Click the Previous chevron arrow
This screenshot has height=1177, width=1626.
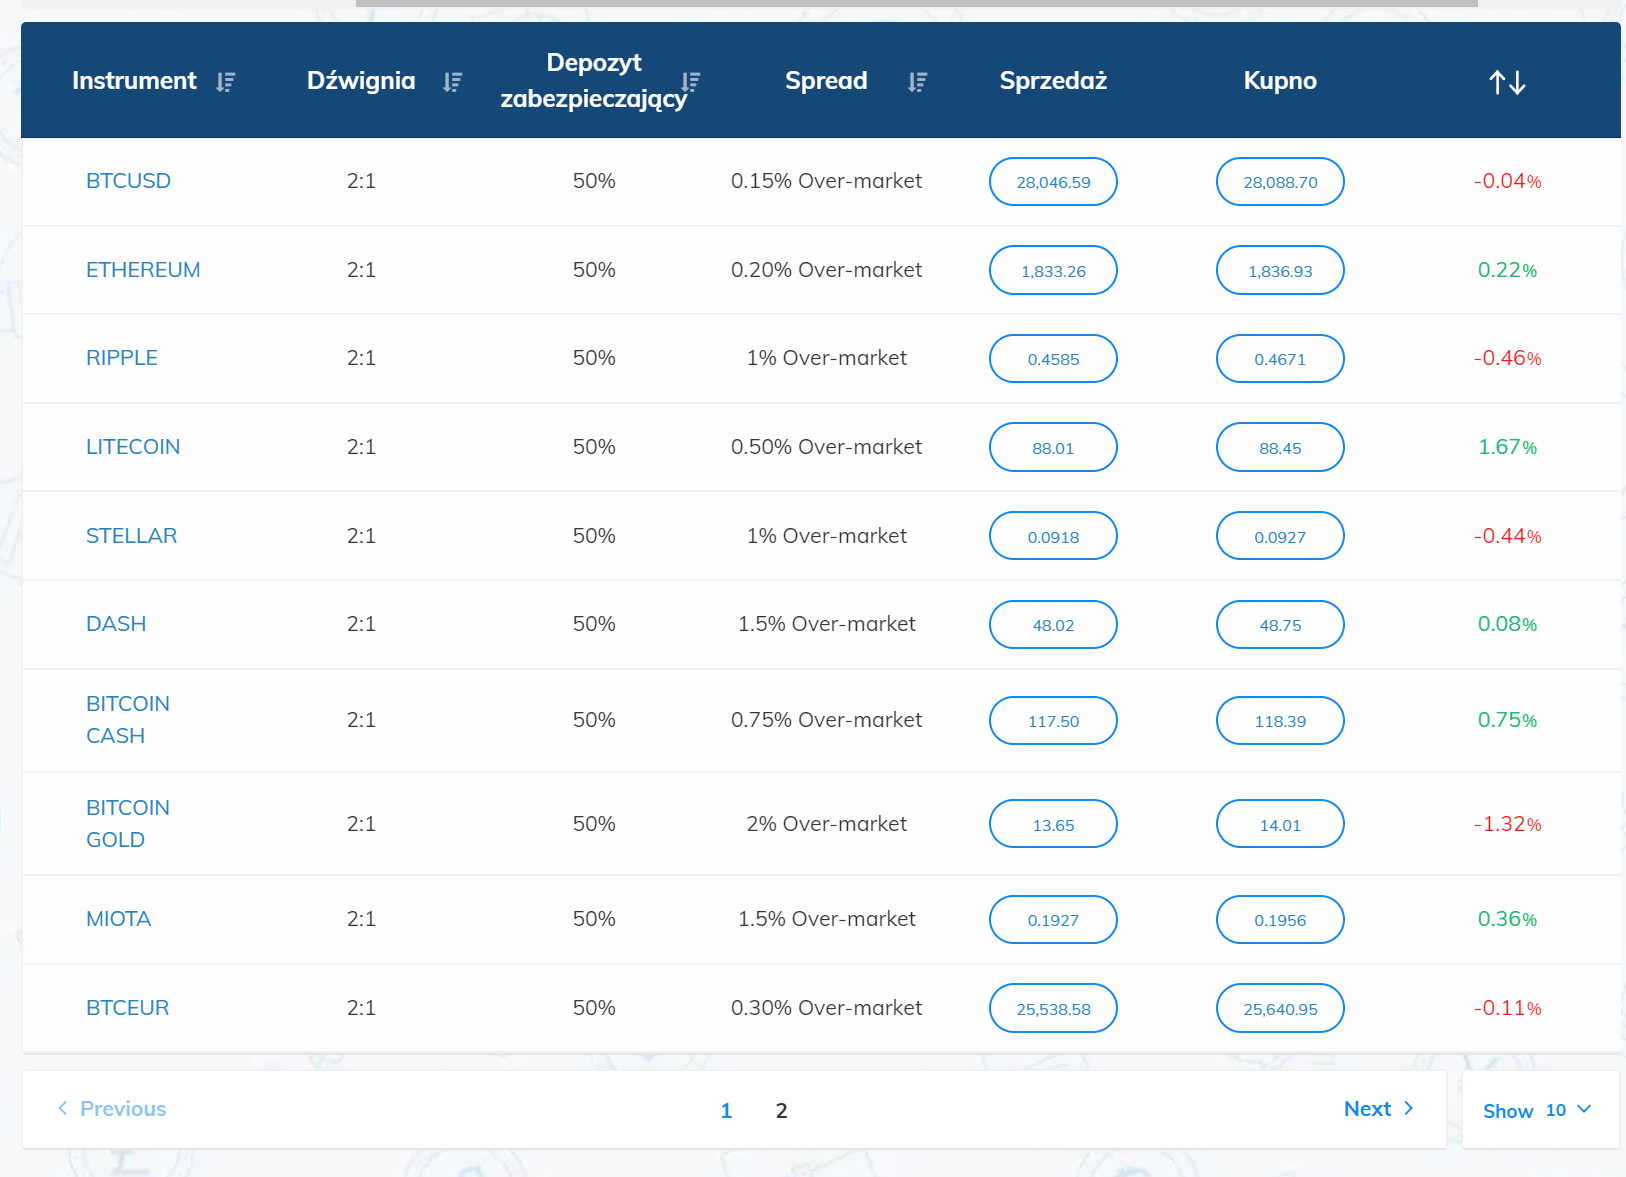point(63,1108)
